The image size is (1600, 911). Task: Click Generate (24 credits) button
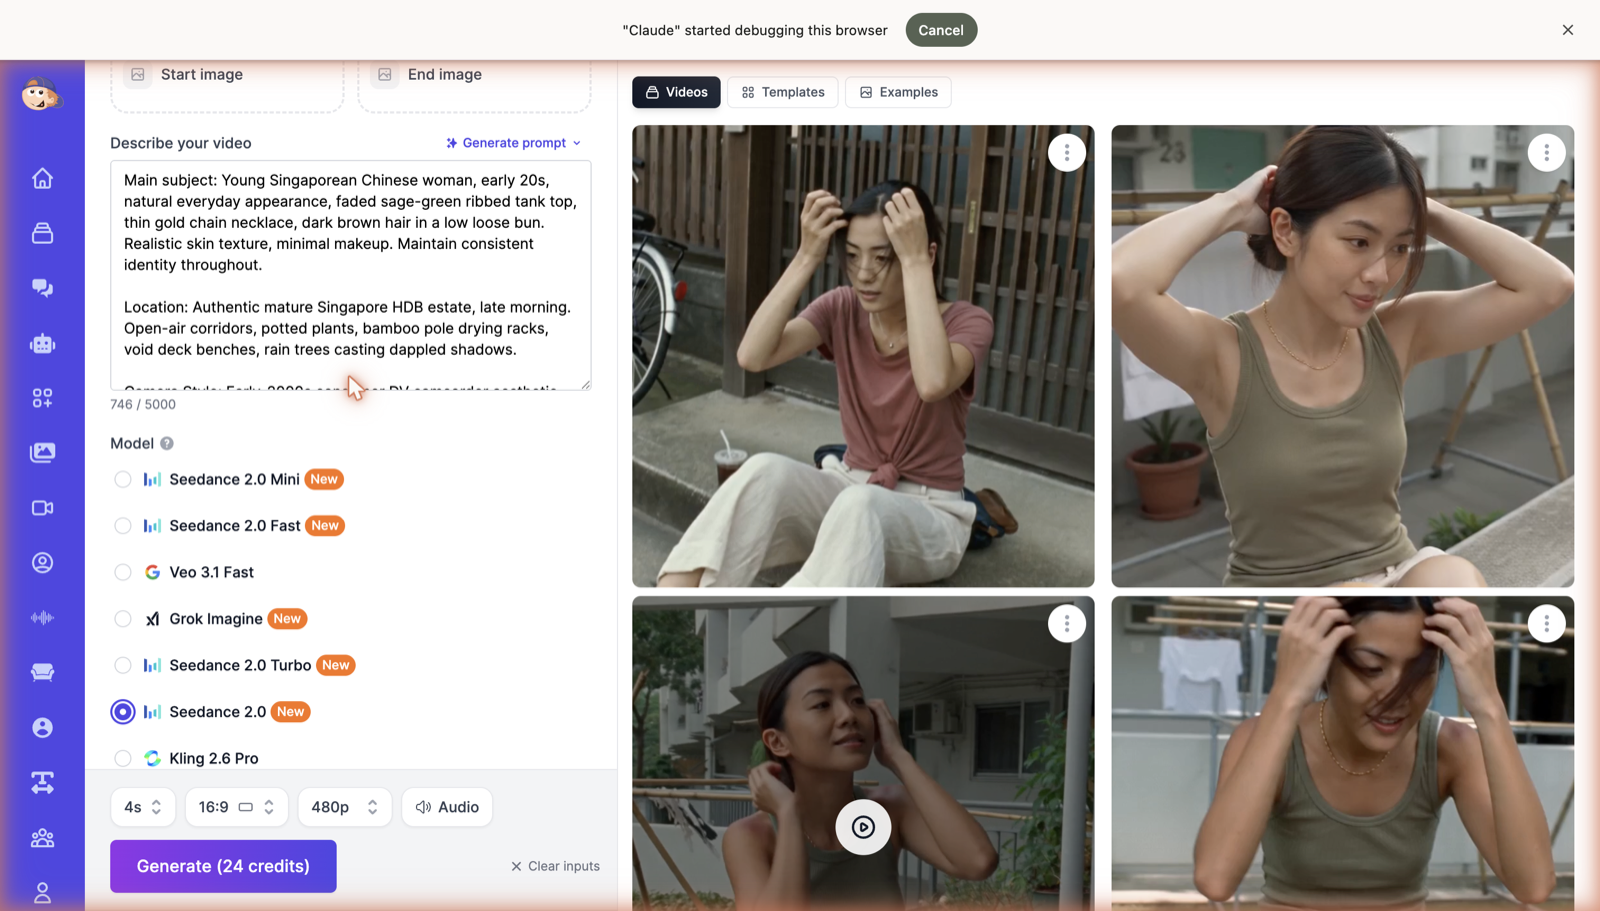(x=223, y=866)
